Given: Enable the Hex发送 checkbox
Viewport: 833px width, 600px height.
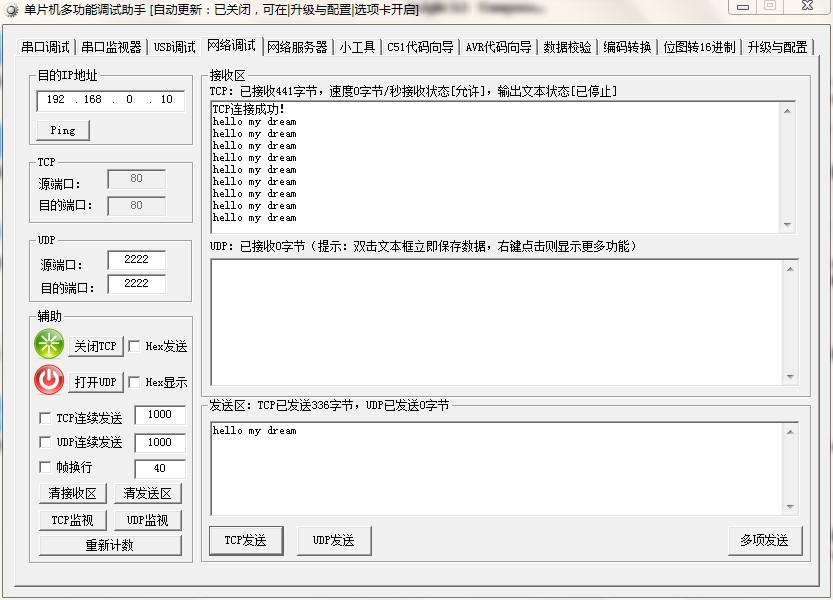Looking at the screenshot, I should [x=132, y=346].
